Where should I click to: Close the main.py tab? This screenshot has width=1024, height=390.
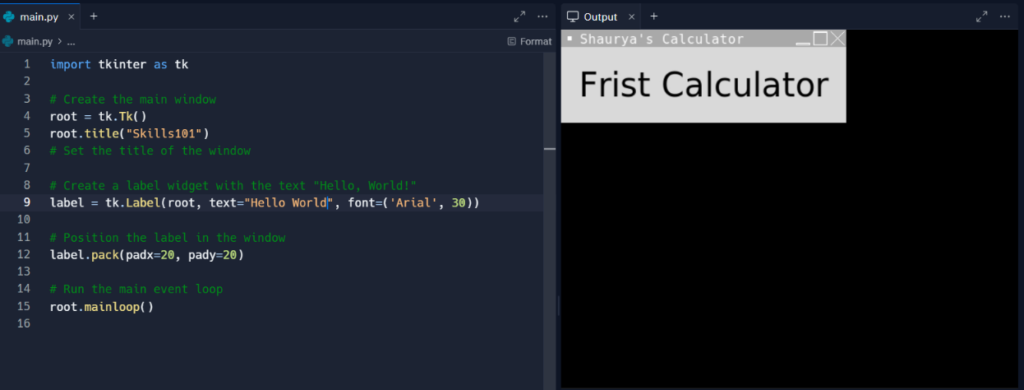click(71, 17)
